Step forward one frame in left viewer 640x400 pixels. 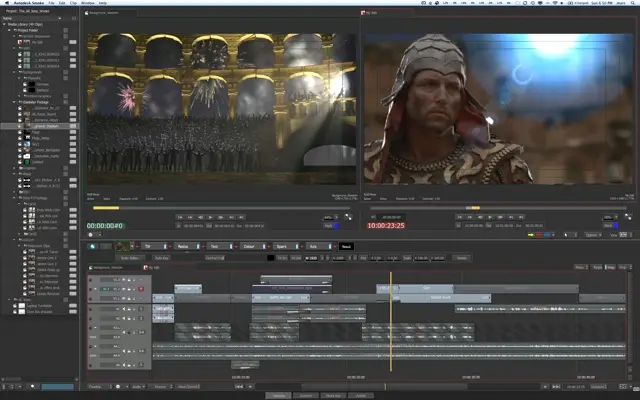pos(221,217)
